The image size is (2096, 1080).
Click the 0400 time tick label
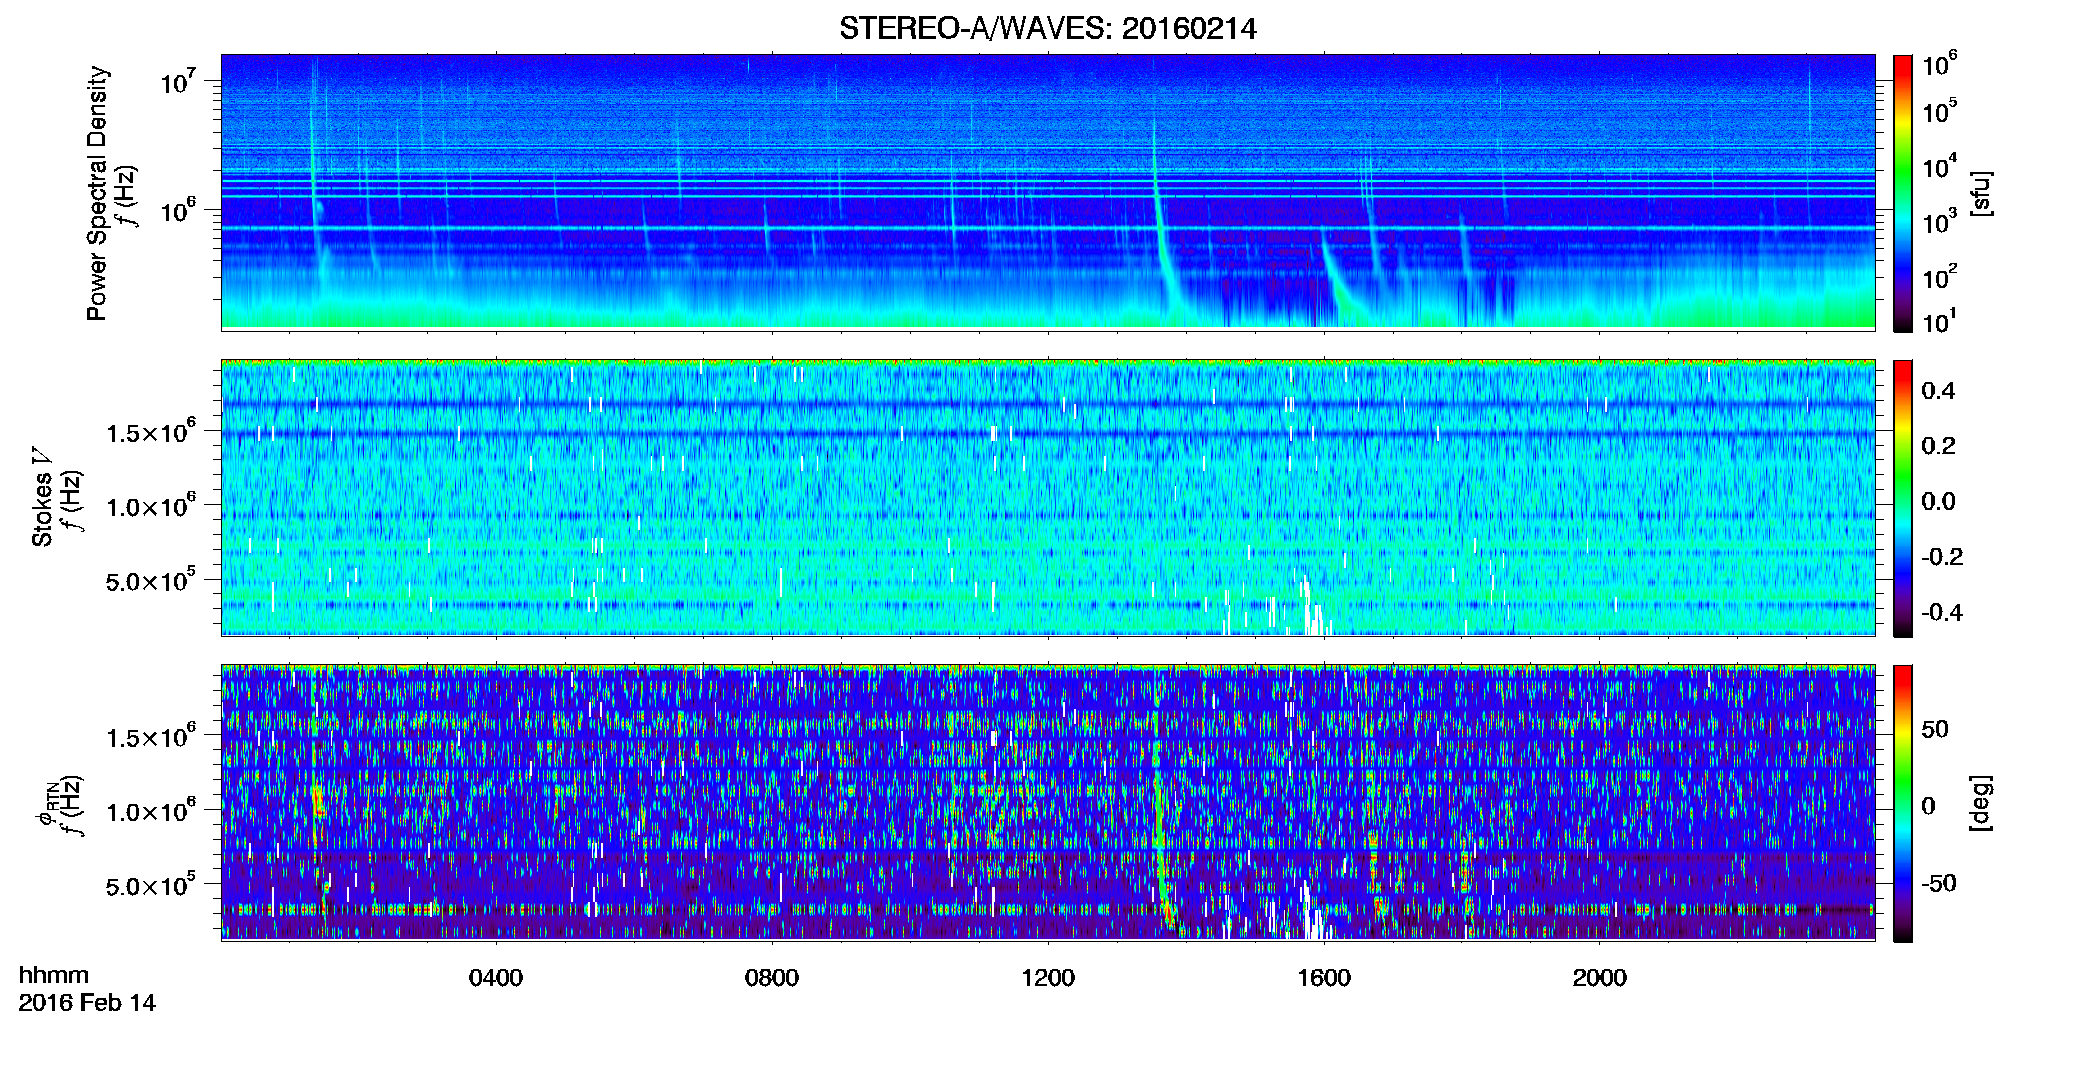[496, 978]
